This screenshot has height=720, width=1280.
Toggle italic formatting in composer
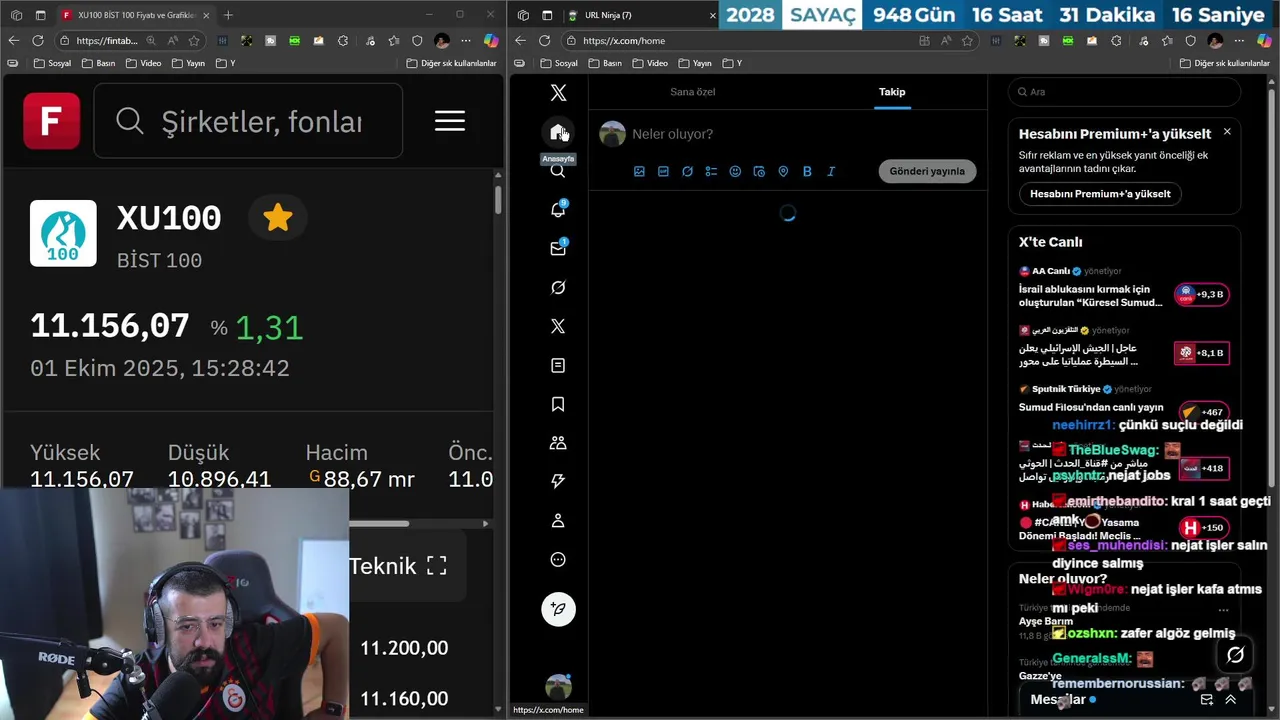(831, 171)
